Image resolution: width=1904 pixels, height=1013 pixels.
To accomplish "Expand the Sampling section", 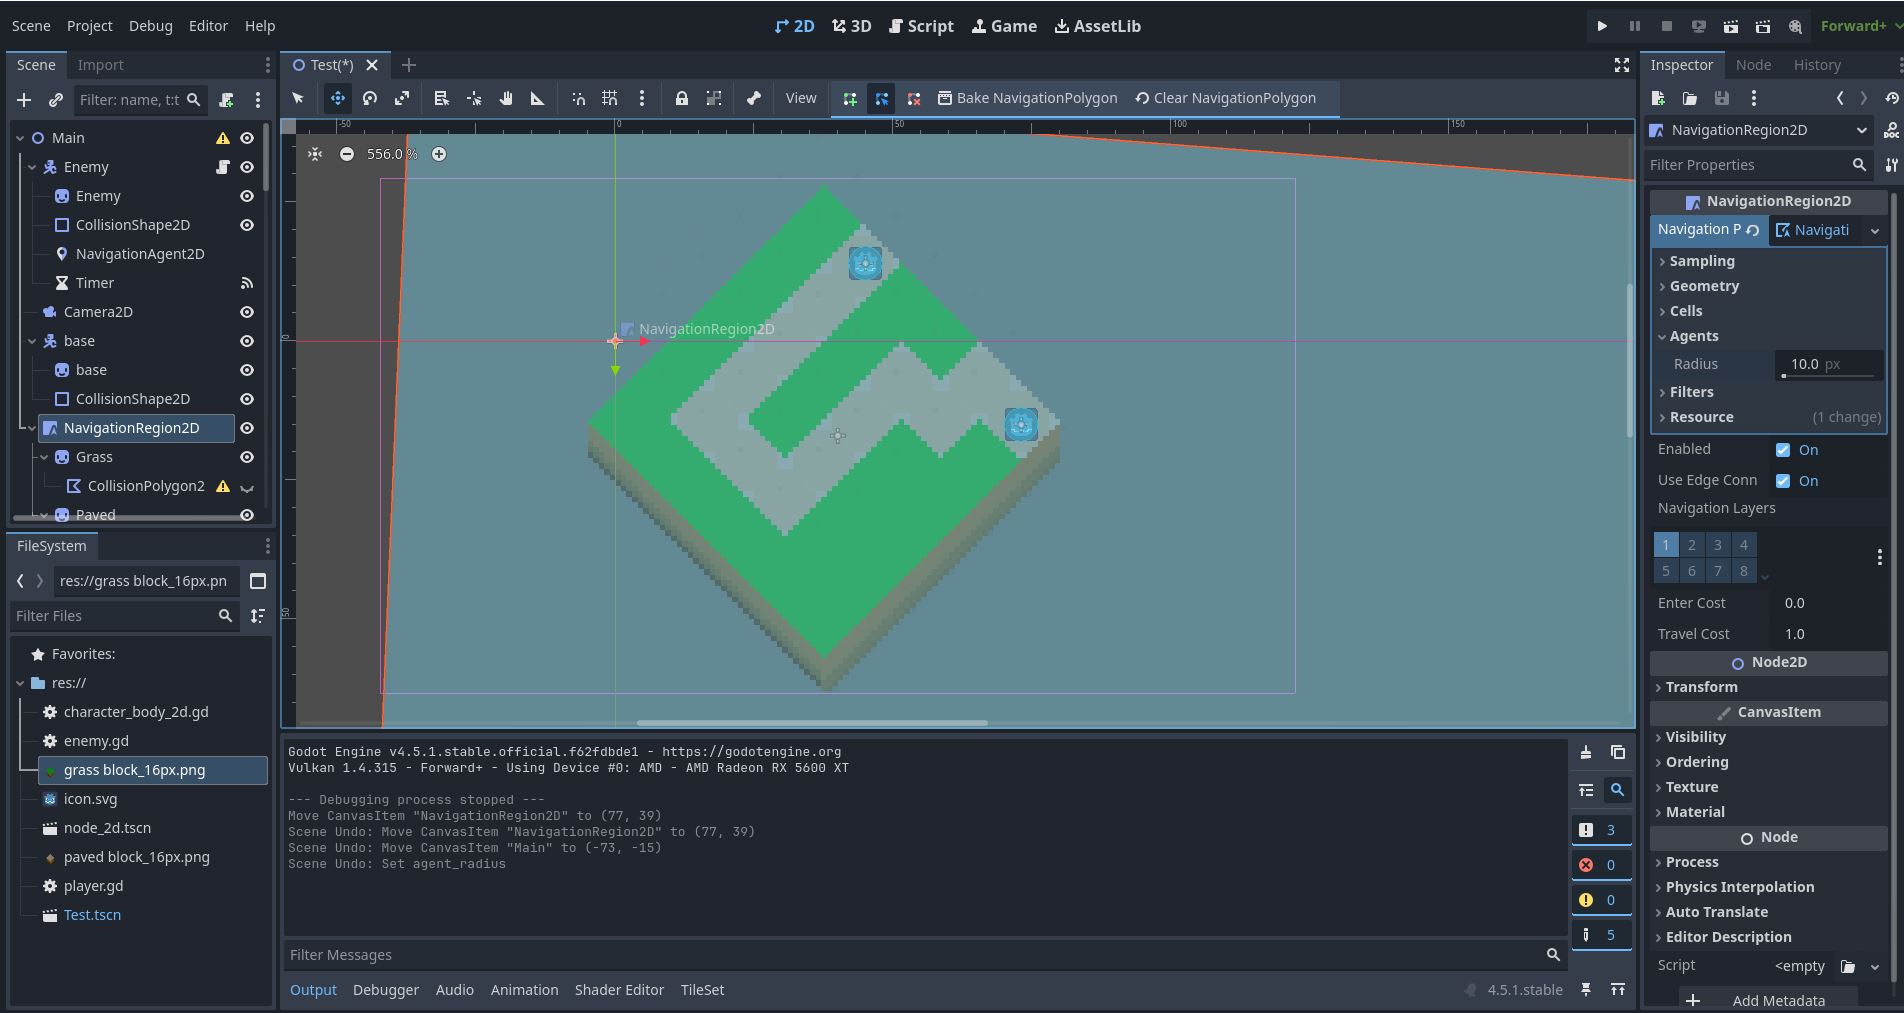I will pos(1702,261).
